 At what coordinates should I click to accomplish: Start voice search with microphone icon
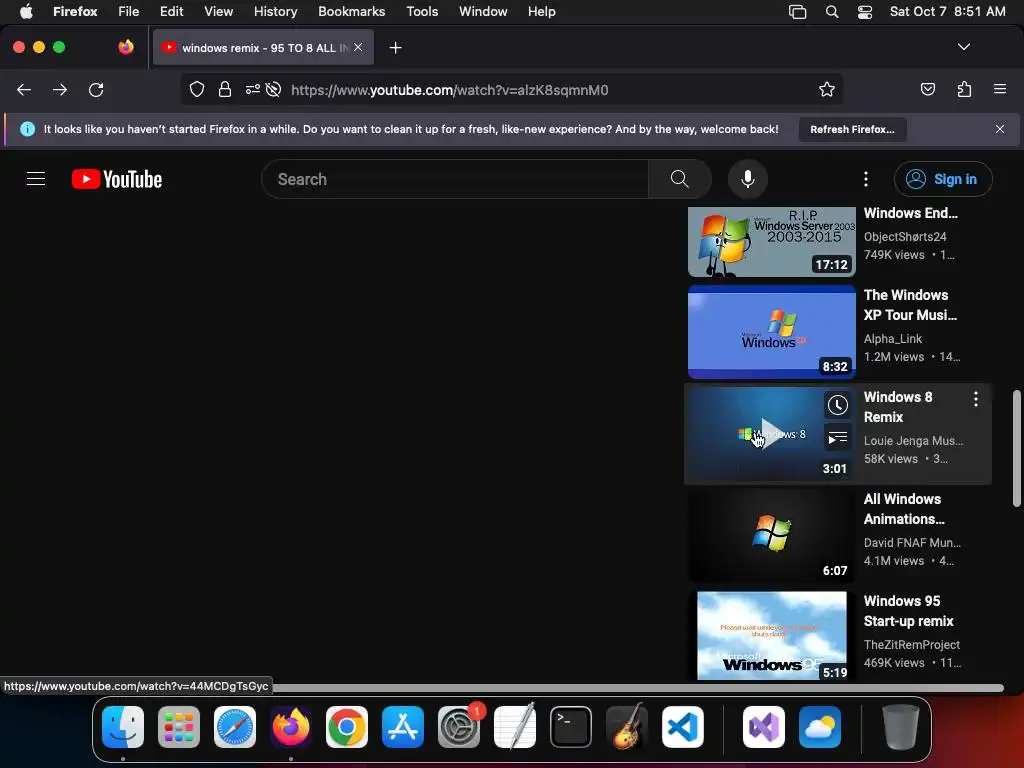point(748,179)
